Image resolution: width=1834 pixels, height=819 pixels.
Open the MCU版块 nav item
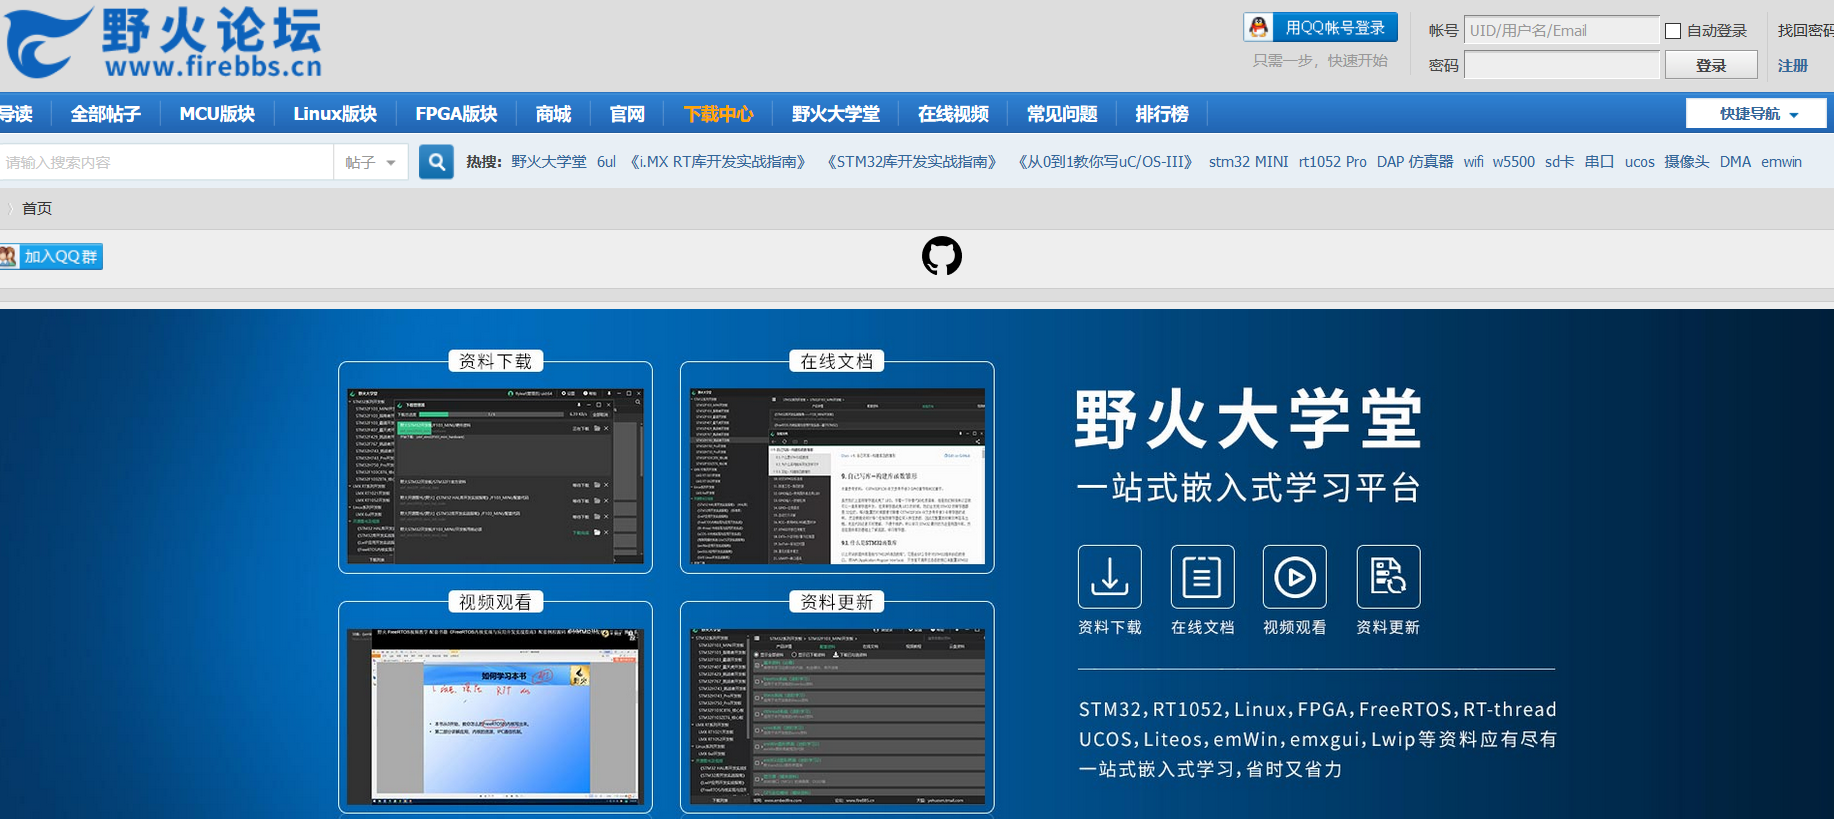point(217,114)
